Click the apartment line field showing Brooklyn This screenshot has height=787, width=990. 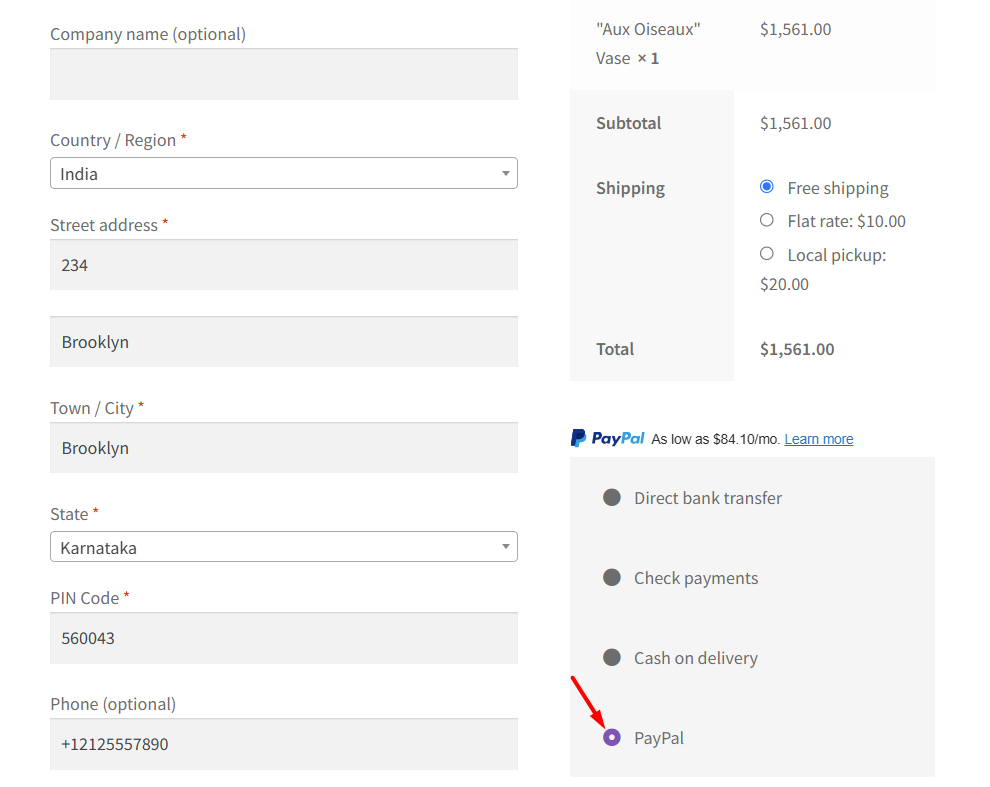pyautogui.click(x=283, y=341)
